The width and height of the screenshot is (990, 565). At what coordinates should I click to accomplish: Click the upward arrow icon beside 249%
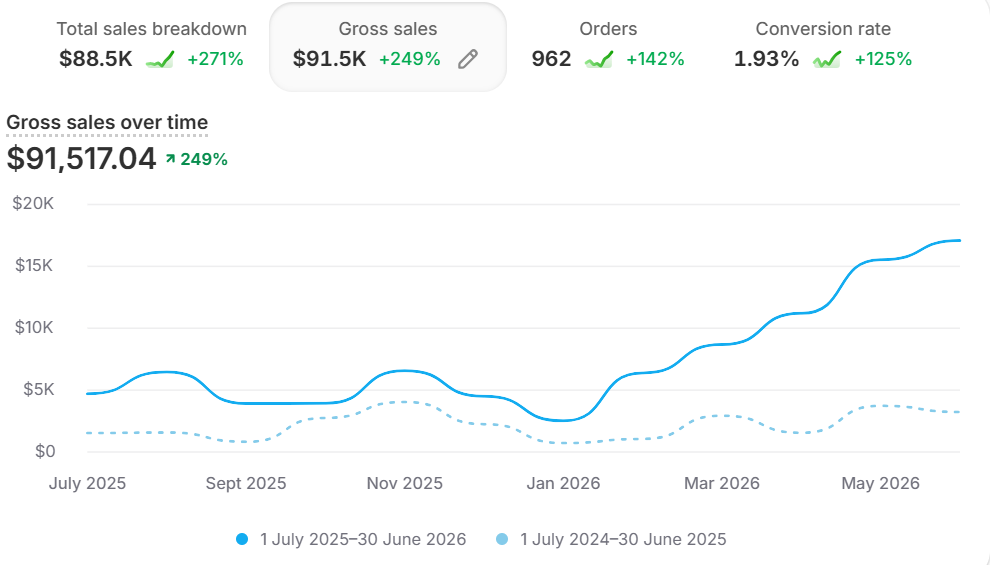coord(170,158)
